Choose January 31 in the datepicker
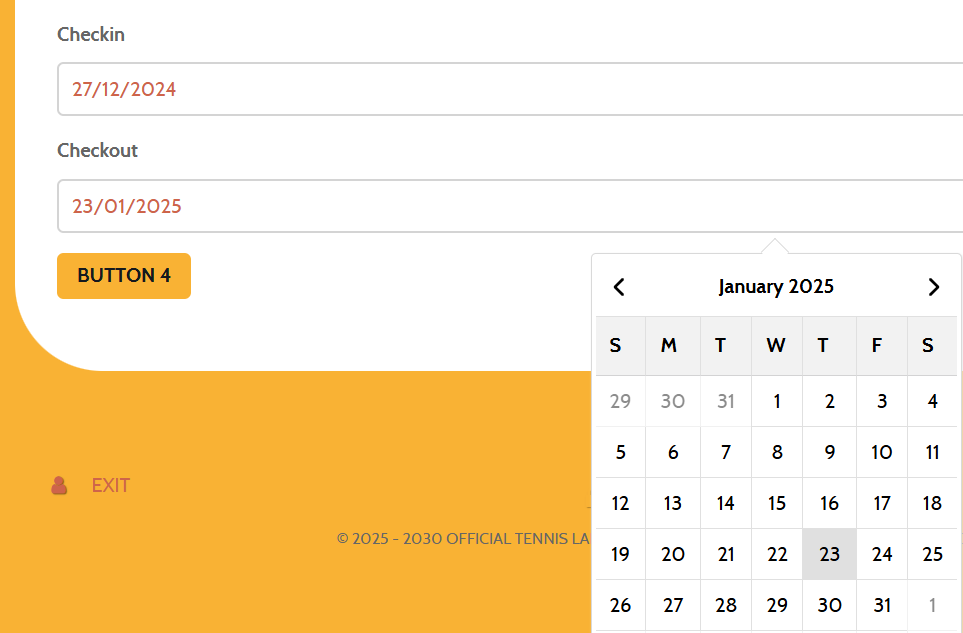Screen dimensions: 963x633 coord(882,605)
